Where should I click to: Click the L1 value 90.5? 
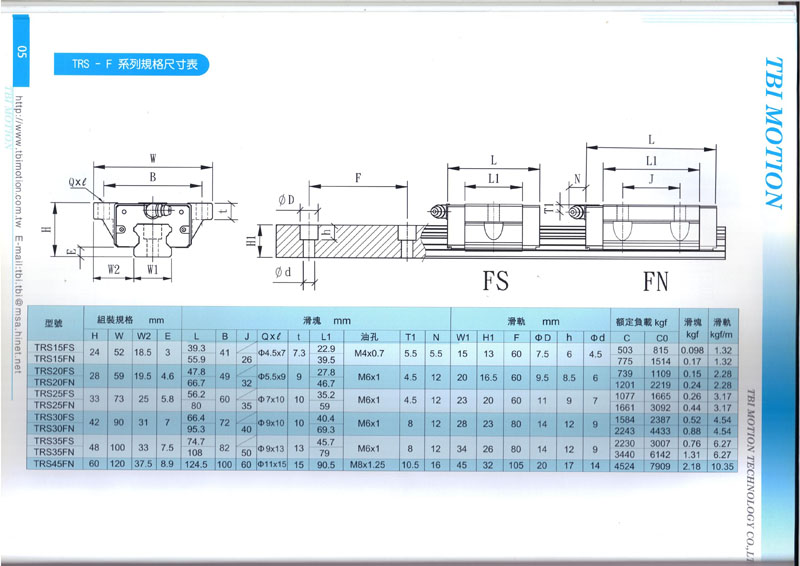pyautogui.click(x=326, y=465)
